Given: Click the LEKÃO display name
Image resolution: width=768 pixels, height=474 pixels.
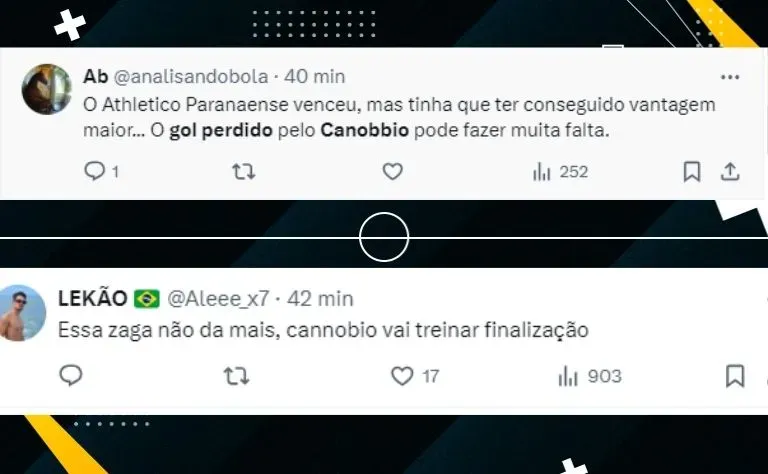Looking at the screenshot, I should [93, 298].
